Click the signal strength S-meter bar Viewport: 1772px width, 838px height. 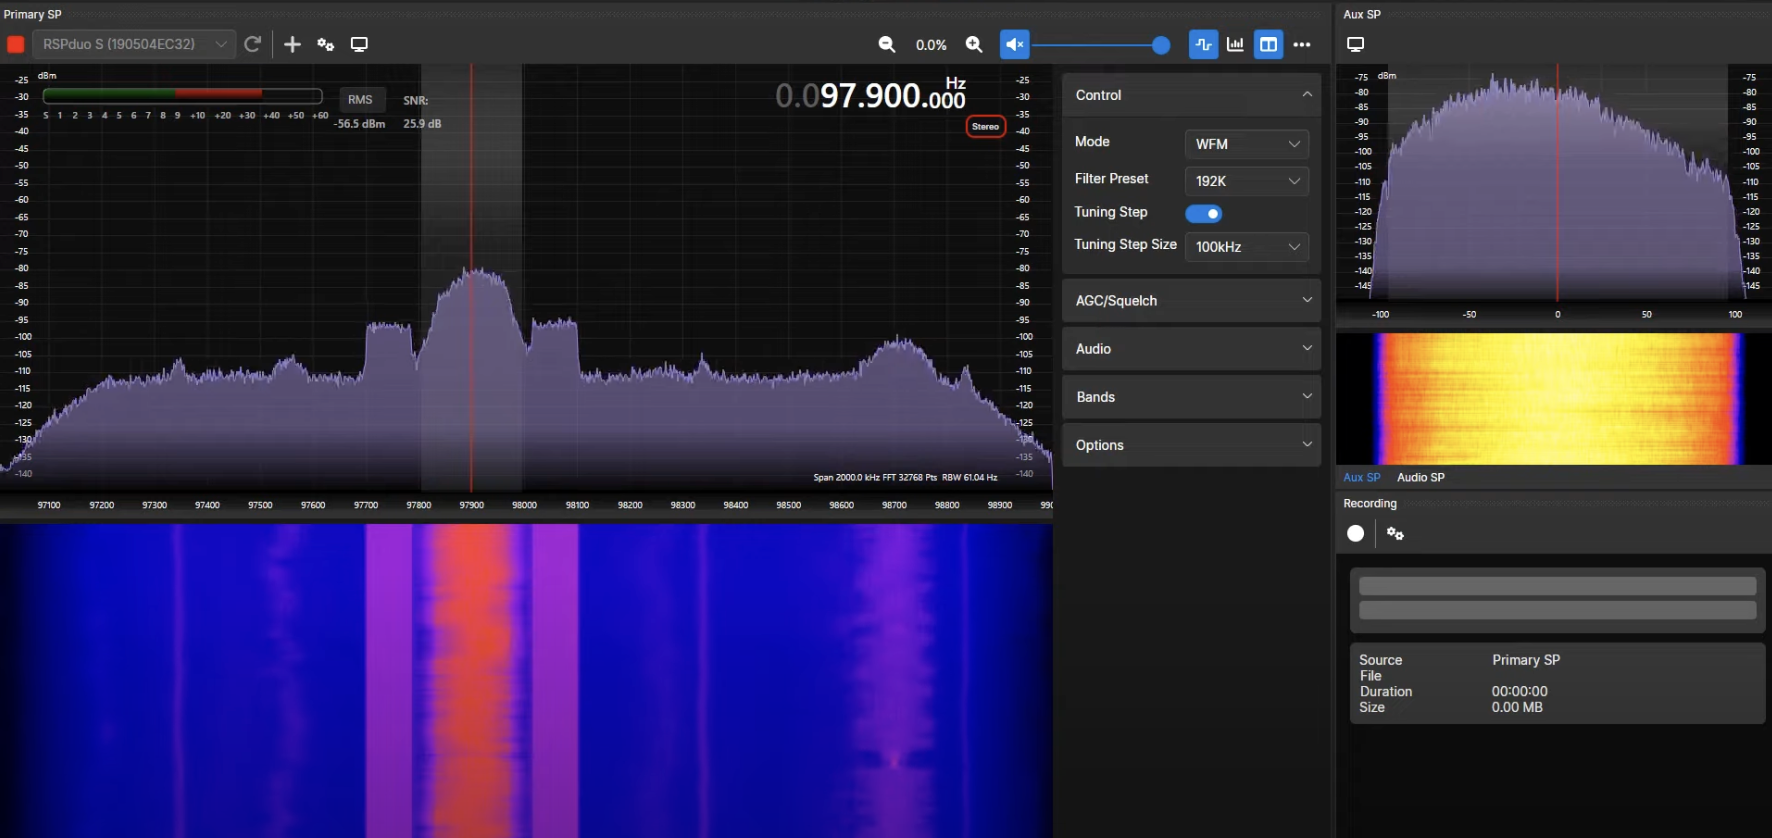[x=182, y=96]
